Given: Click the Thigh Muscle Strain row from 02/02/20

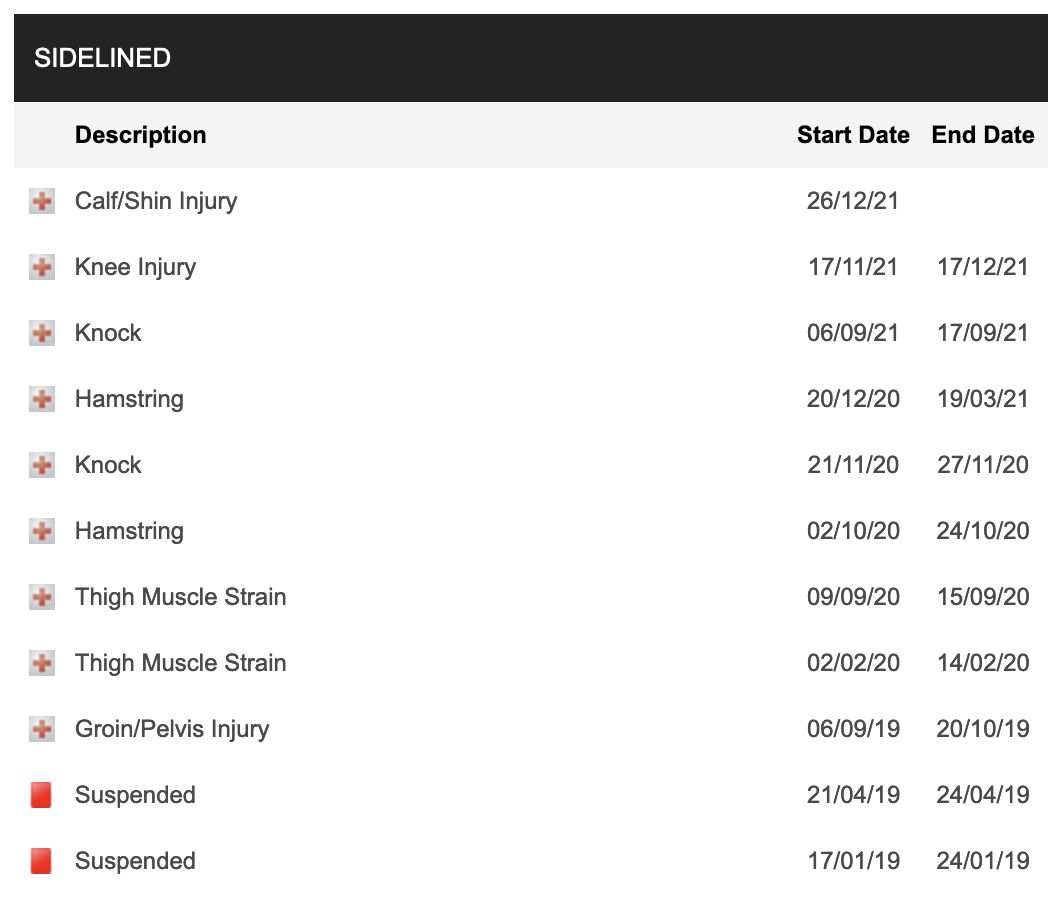Looking at the screenshot, I should point(530,663).
